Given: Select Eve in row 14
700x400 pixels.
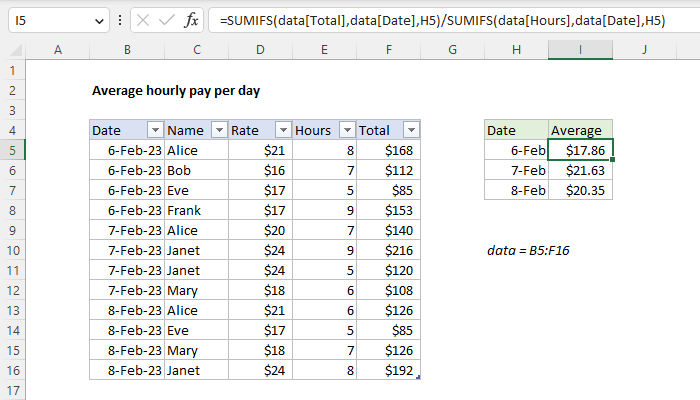Looking at the screenshot, I should pyautogui.click(x=196, y=330).
